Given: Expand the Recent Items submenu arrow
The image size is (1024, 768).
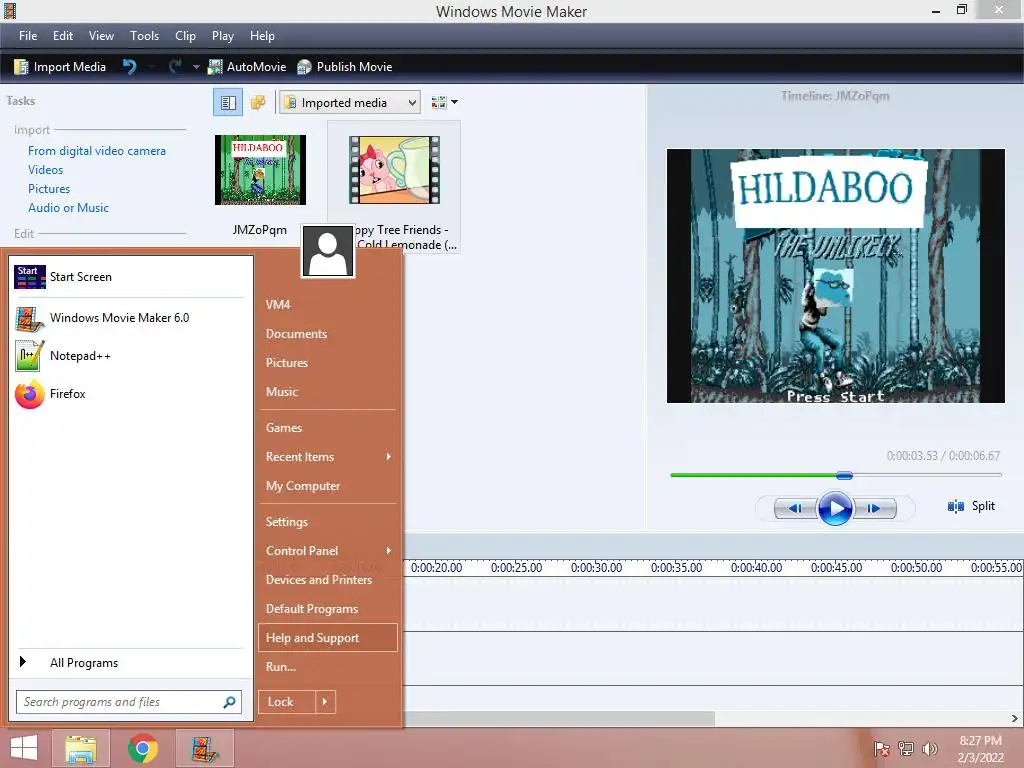Looking at the screenshot, I should click(389, 456).
